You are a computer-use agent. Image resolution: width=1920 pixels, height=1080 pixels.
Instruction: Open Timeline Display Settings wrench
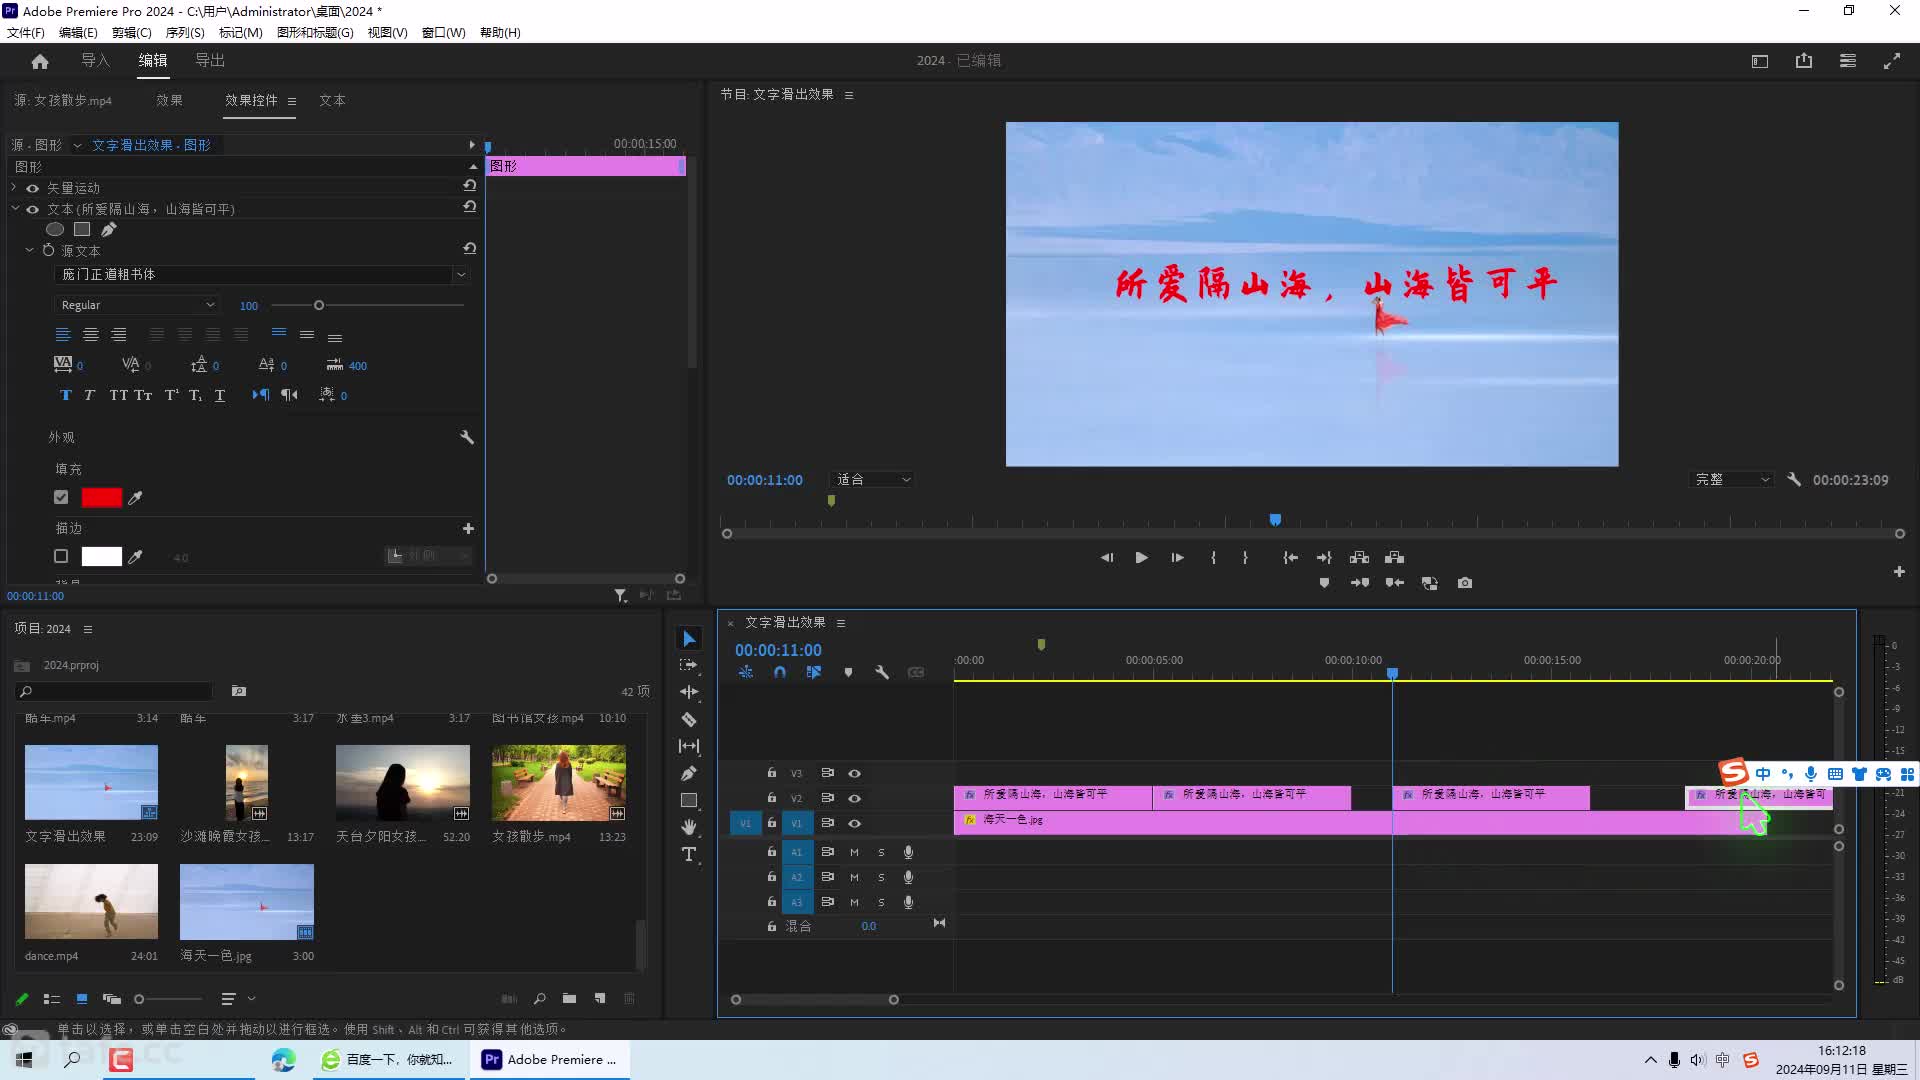(882, 672)
